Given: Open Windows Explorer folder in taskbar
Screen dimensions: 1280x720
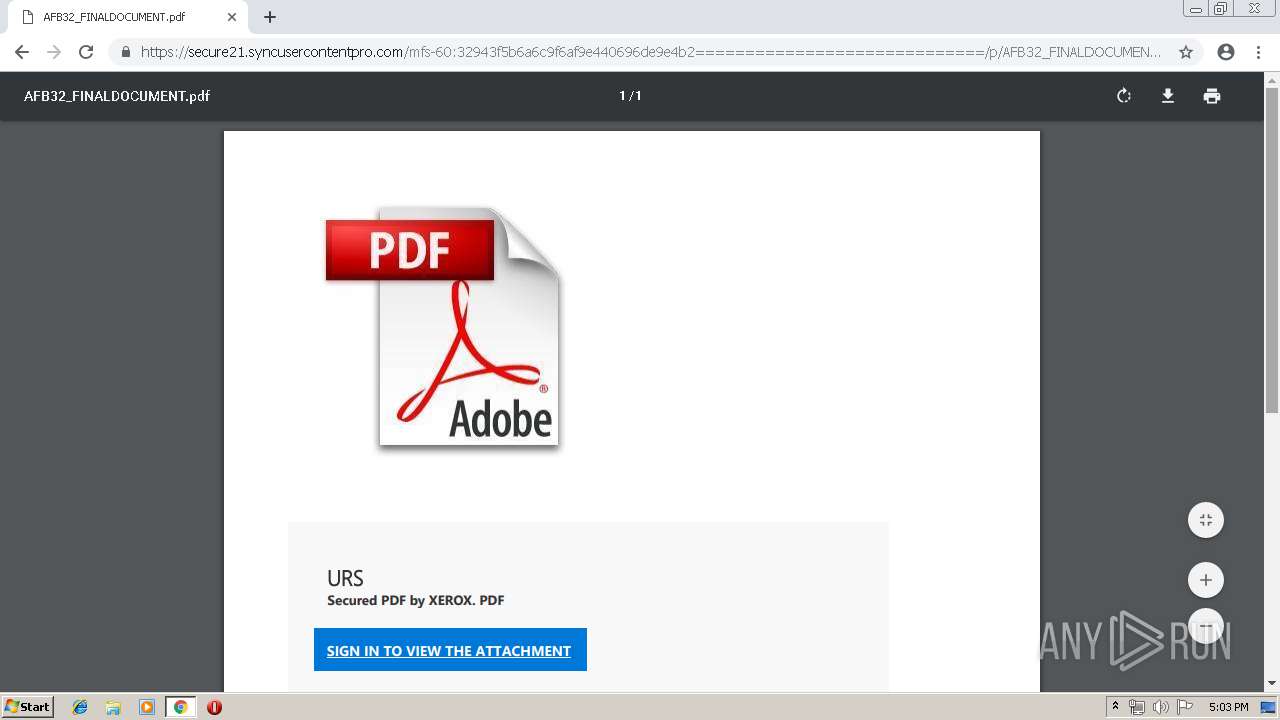Looking at the screenshot, I should pyautogui.click(x=113, y=707).
